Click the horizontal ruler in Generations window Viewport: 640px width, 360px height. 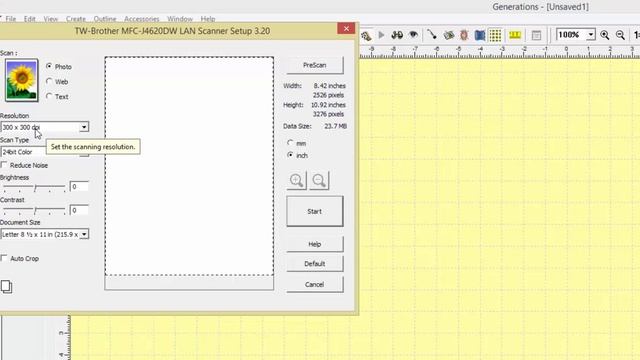tap(499, 52)
